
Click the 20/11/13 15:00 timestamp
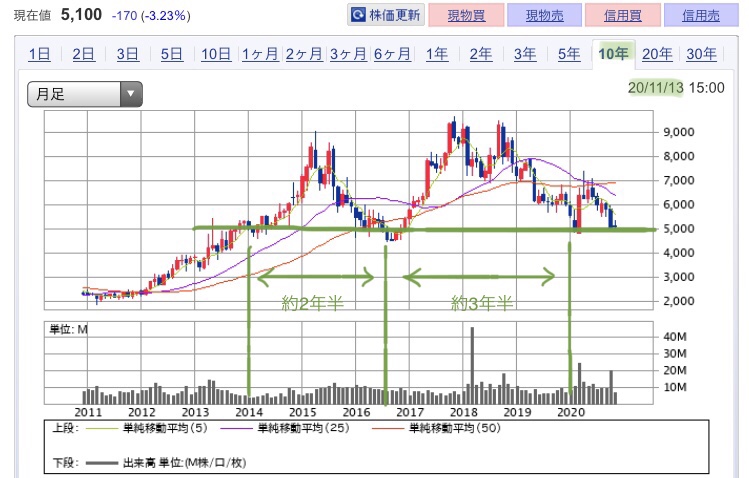676,88
